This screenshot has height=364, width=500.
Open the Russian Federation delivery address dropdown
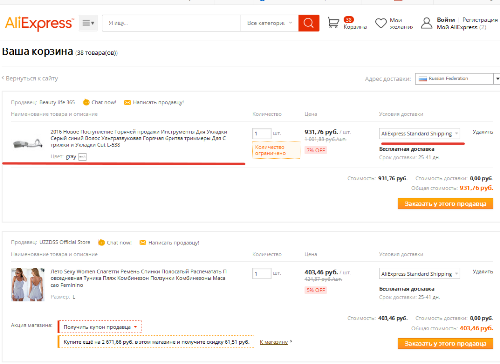click(457, 79)
